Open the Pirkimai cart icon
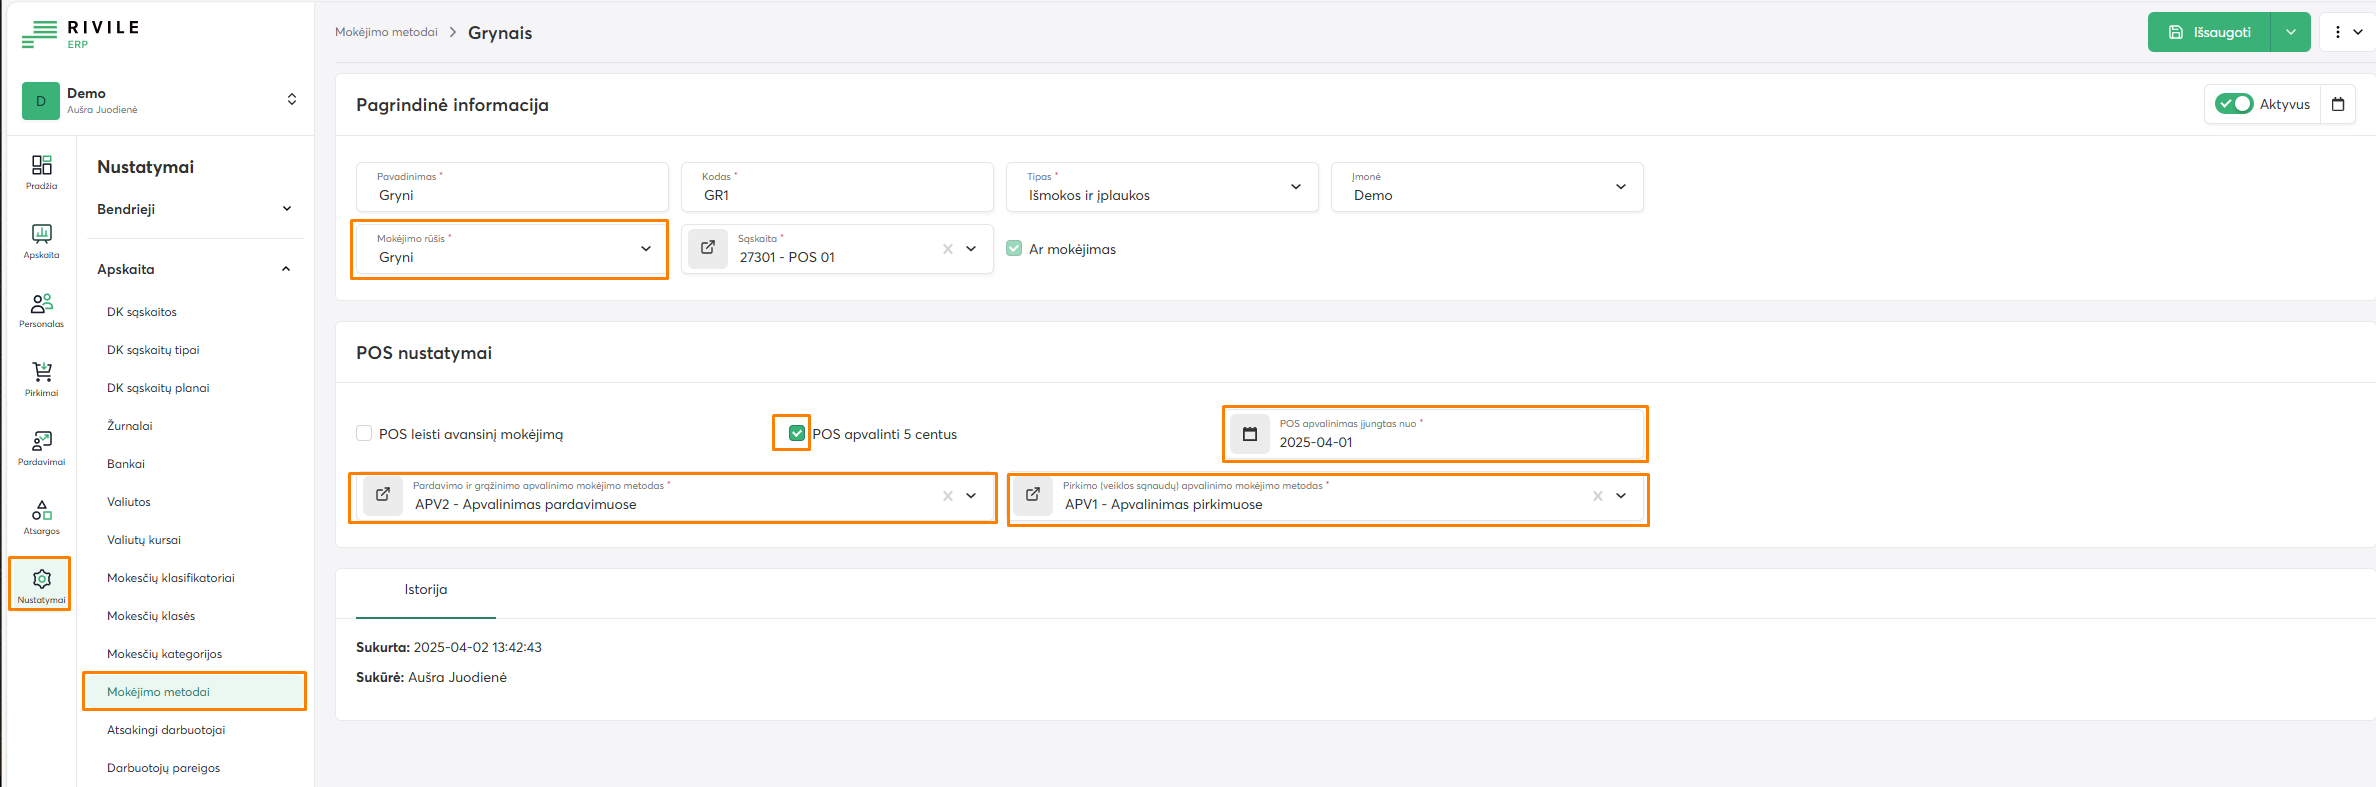The image size is (2376, 787). (x=41, y=378)
